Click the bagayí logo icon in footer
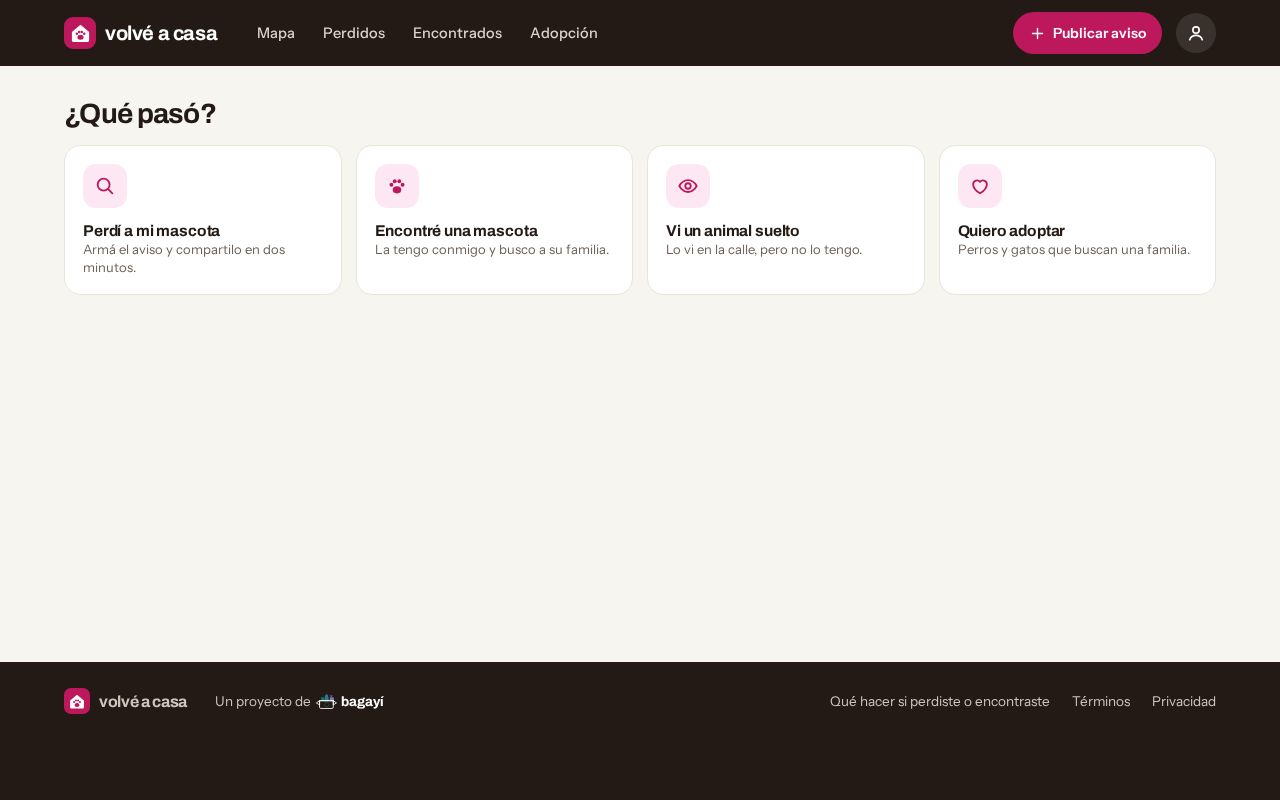 point(326,701)
